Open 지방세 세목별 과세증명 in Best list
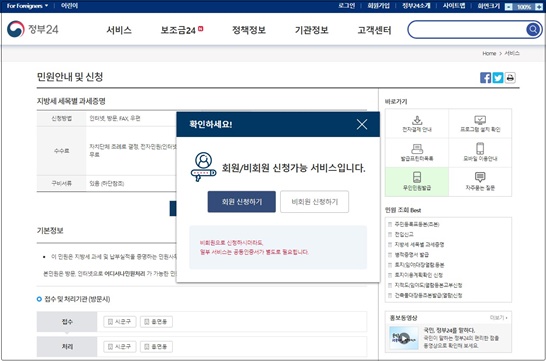The height and width of the screenshot is (361, 546). click(419, 244)
